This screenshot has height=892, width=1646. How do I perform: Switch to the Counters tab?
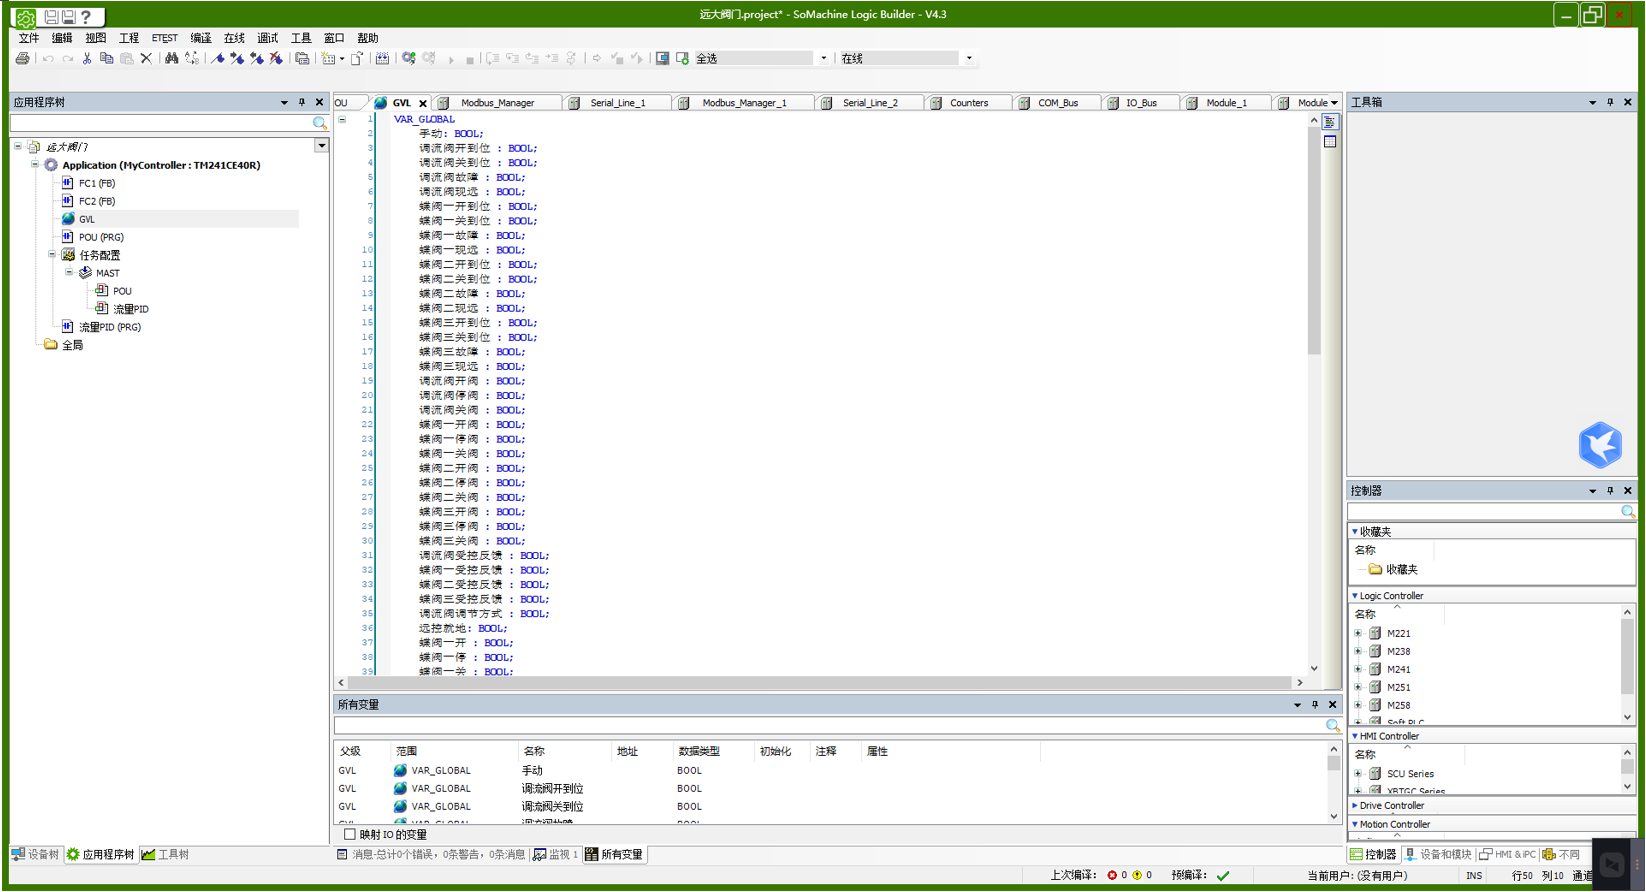pos(968,103)
